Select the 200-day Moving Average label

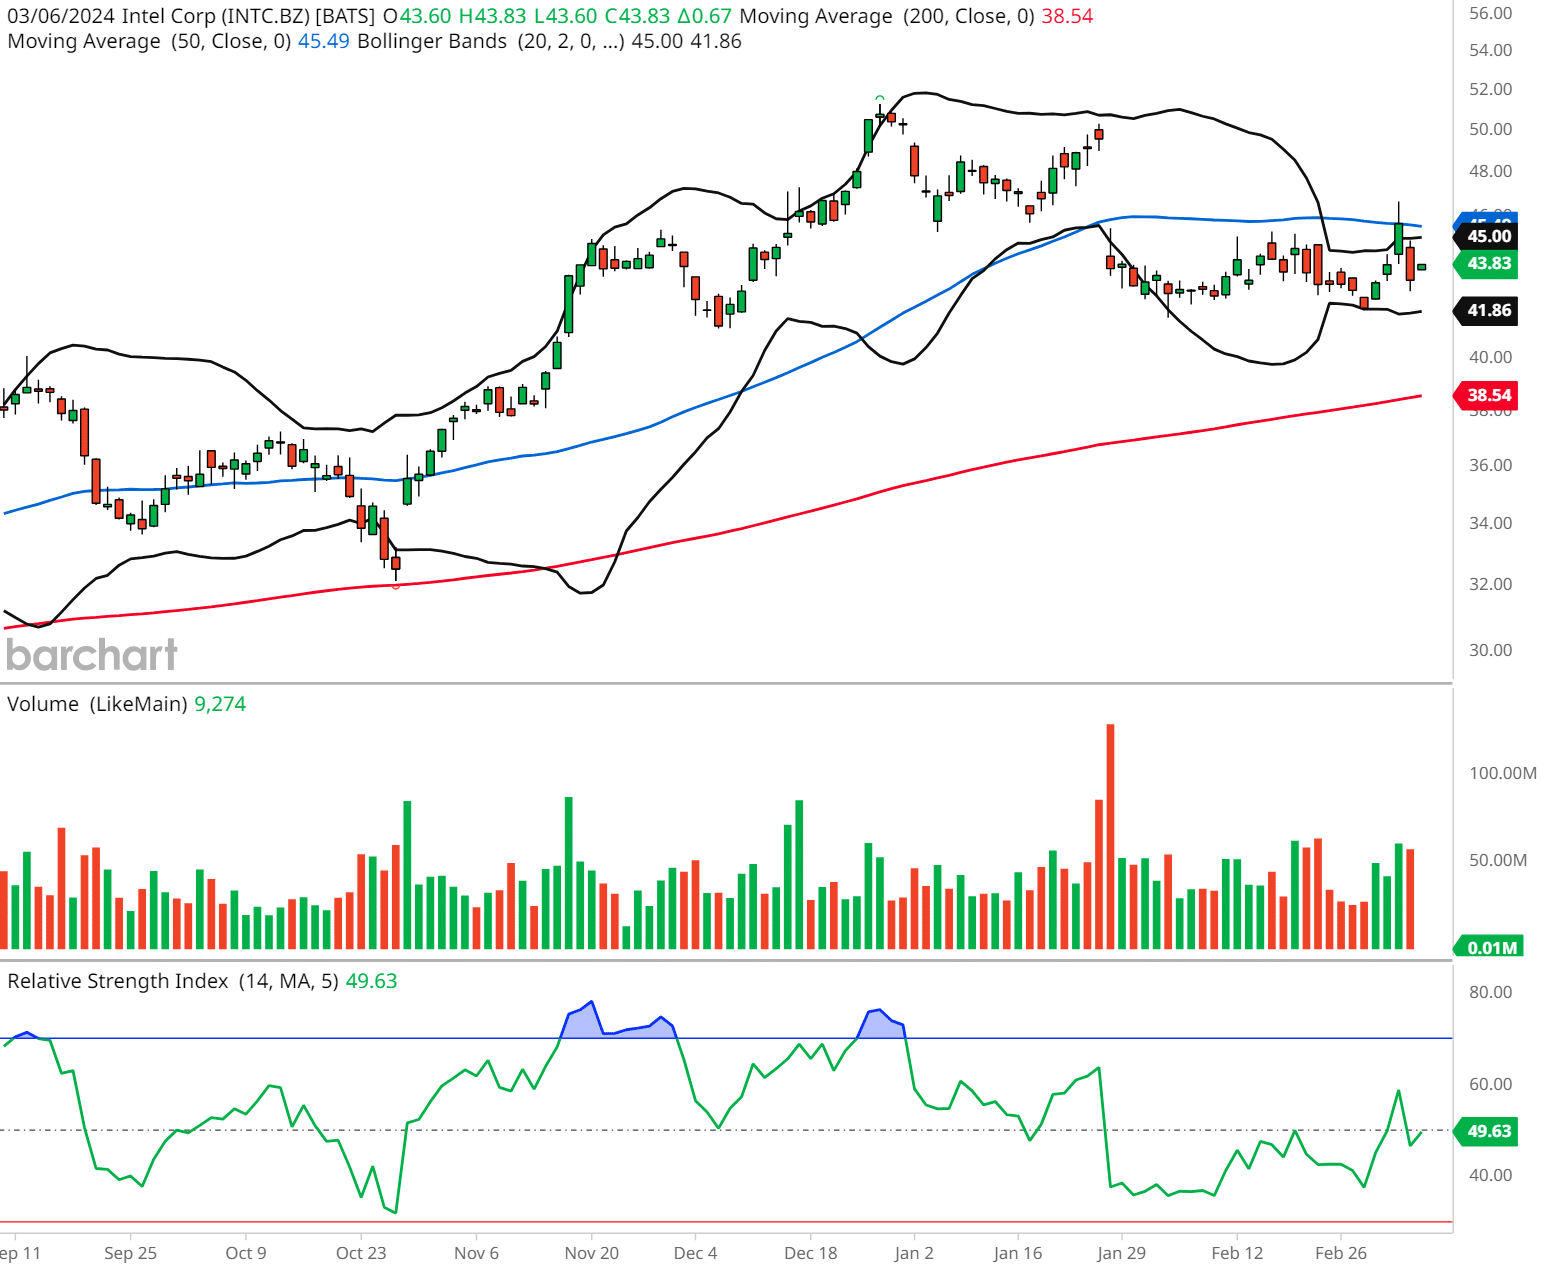887,16
